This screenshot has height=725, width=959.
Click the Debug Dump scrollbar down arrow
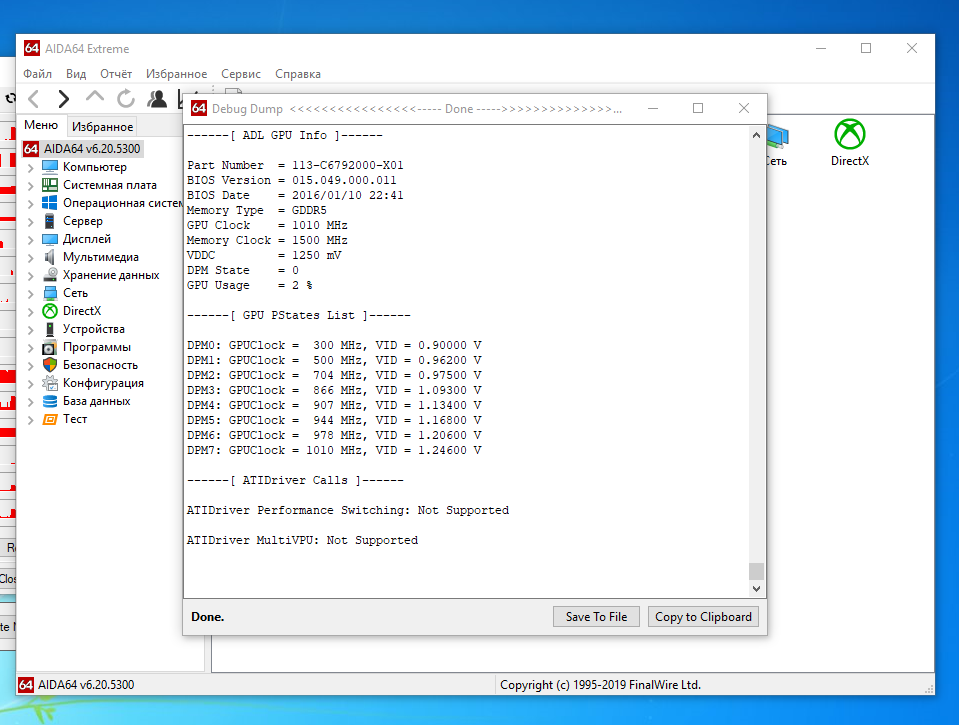pos(757,589)
